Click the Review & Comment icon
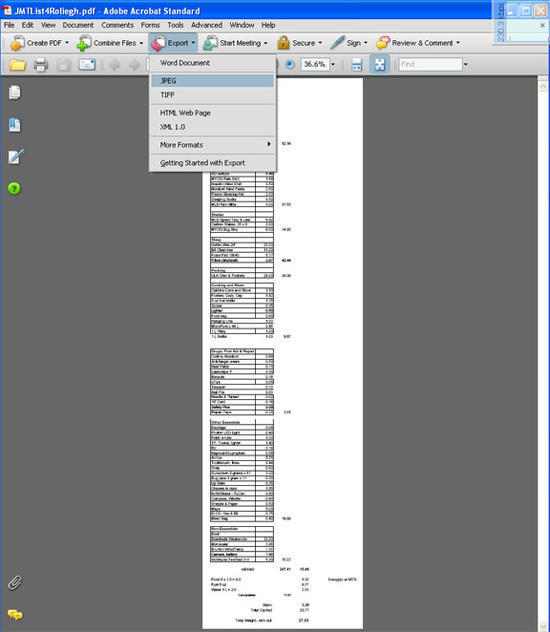Image resolution: width=550 pixels, height=632 pixels. click(x=383, y=43)
